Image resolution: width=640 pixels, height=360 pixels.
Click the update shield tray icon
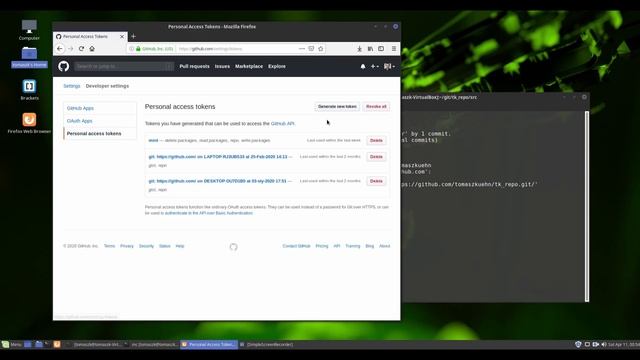(578, 344)
